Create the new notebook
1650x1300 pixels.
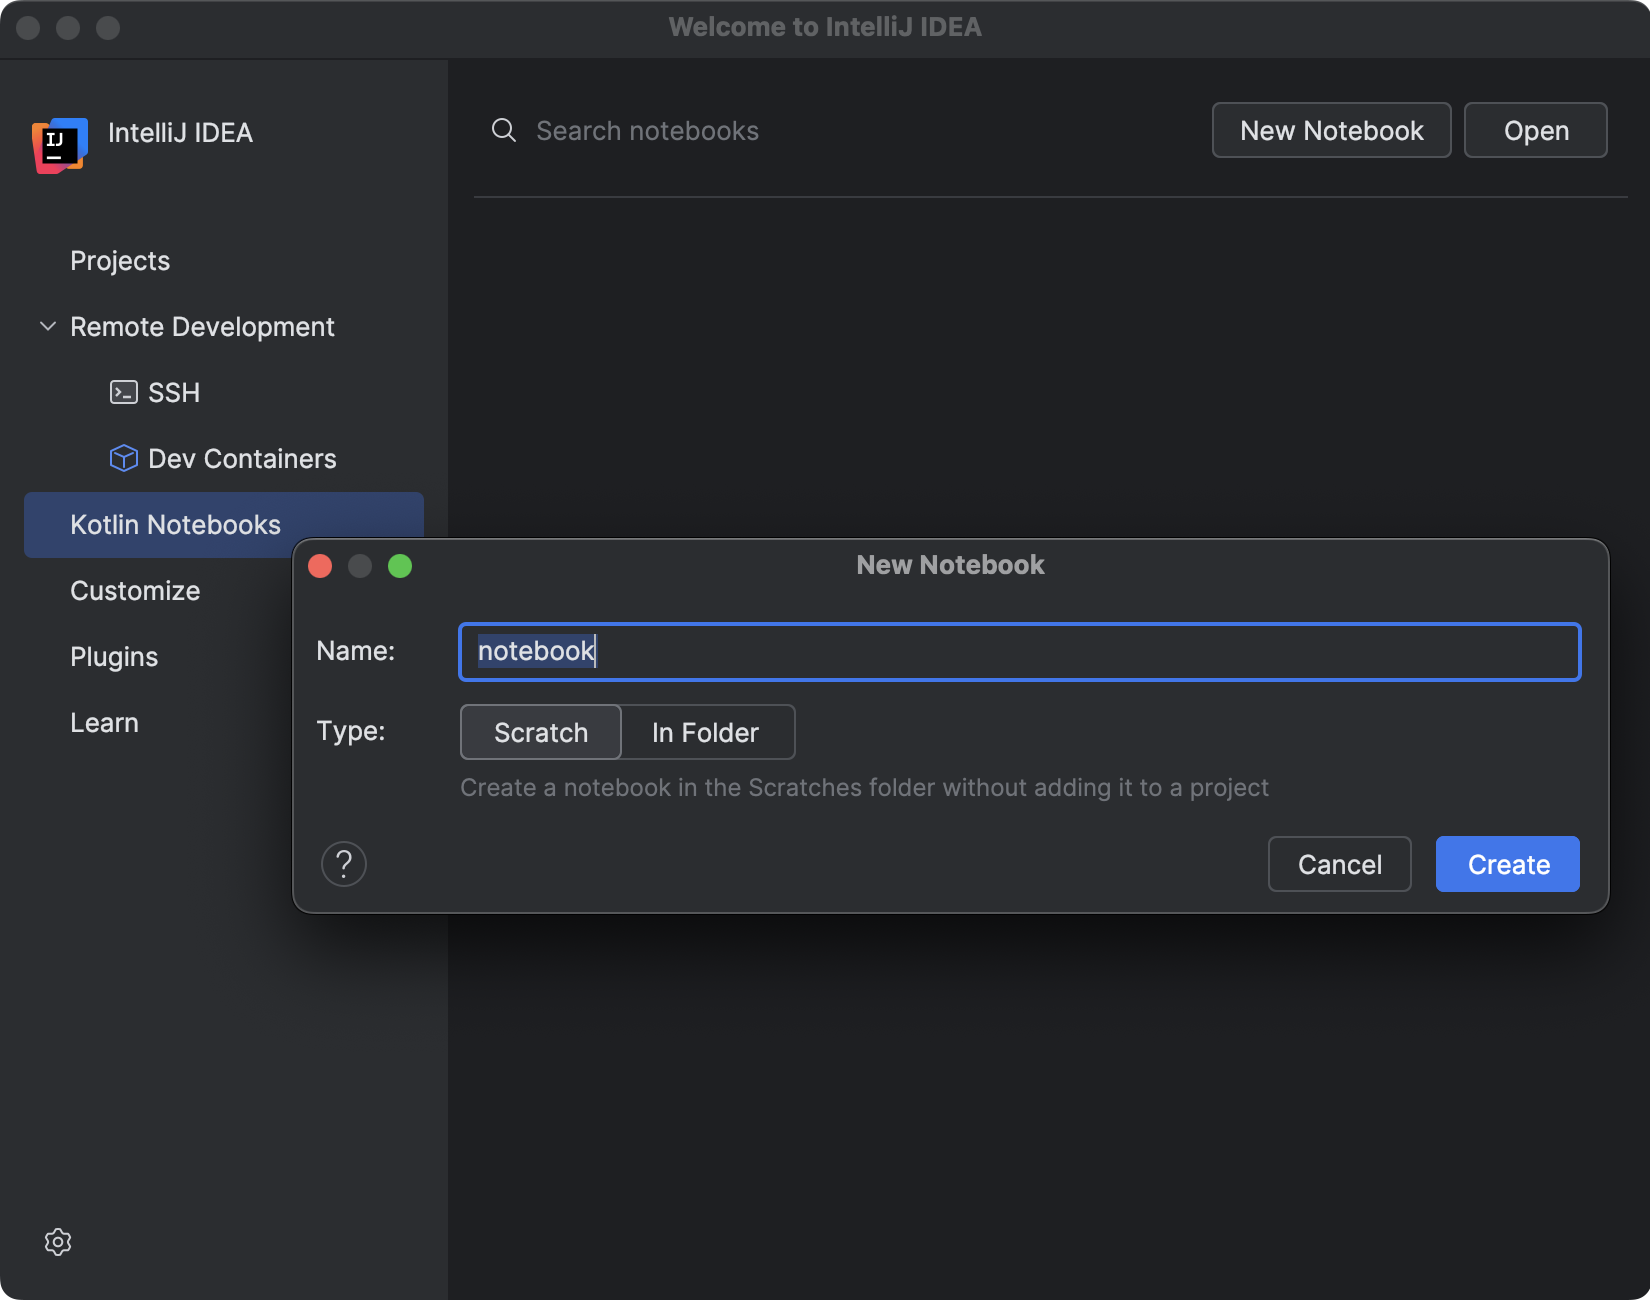pos(1506,864)
